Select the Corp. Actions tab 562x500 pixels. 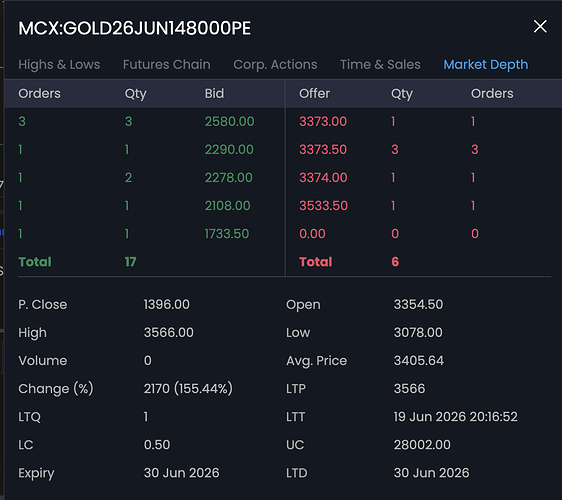(275, 65)
